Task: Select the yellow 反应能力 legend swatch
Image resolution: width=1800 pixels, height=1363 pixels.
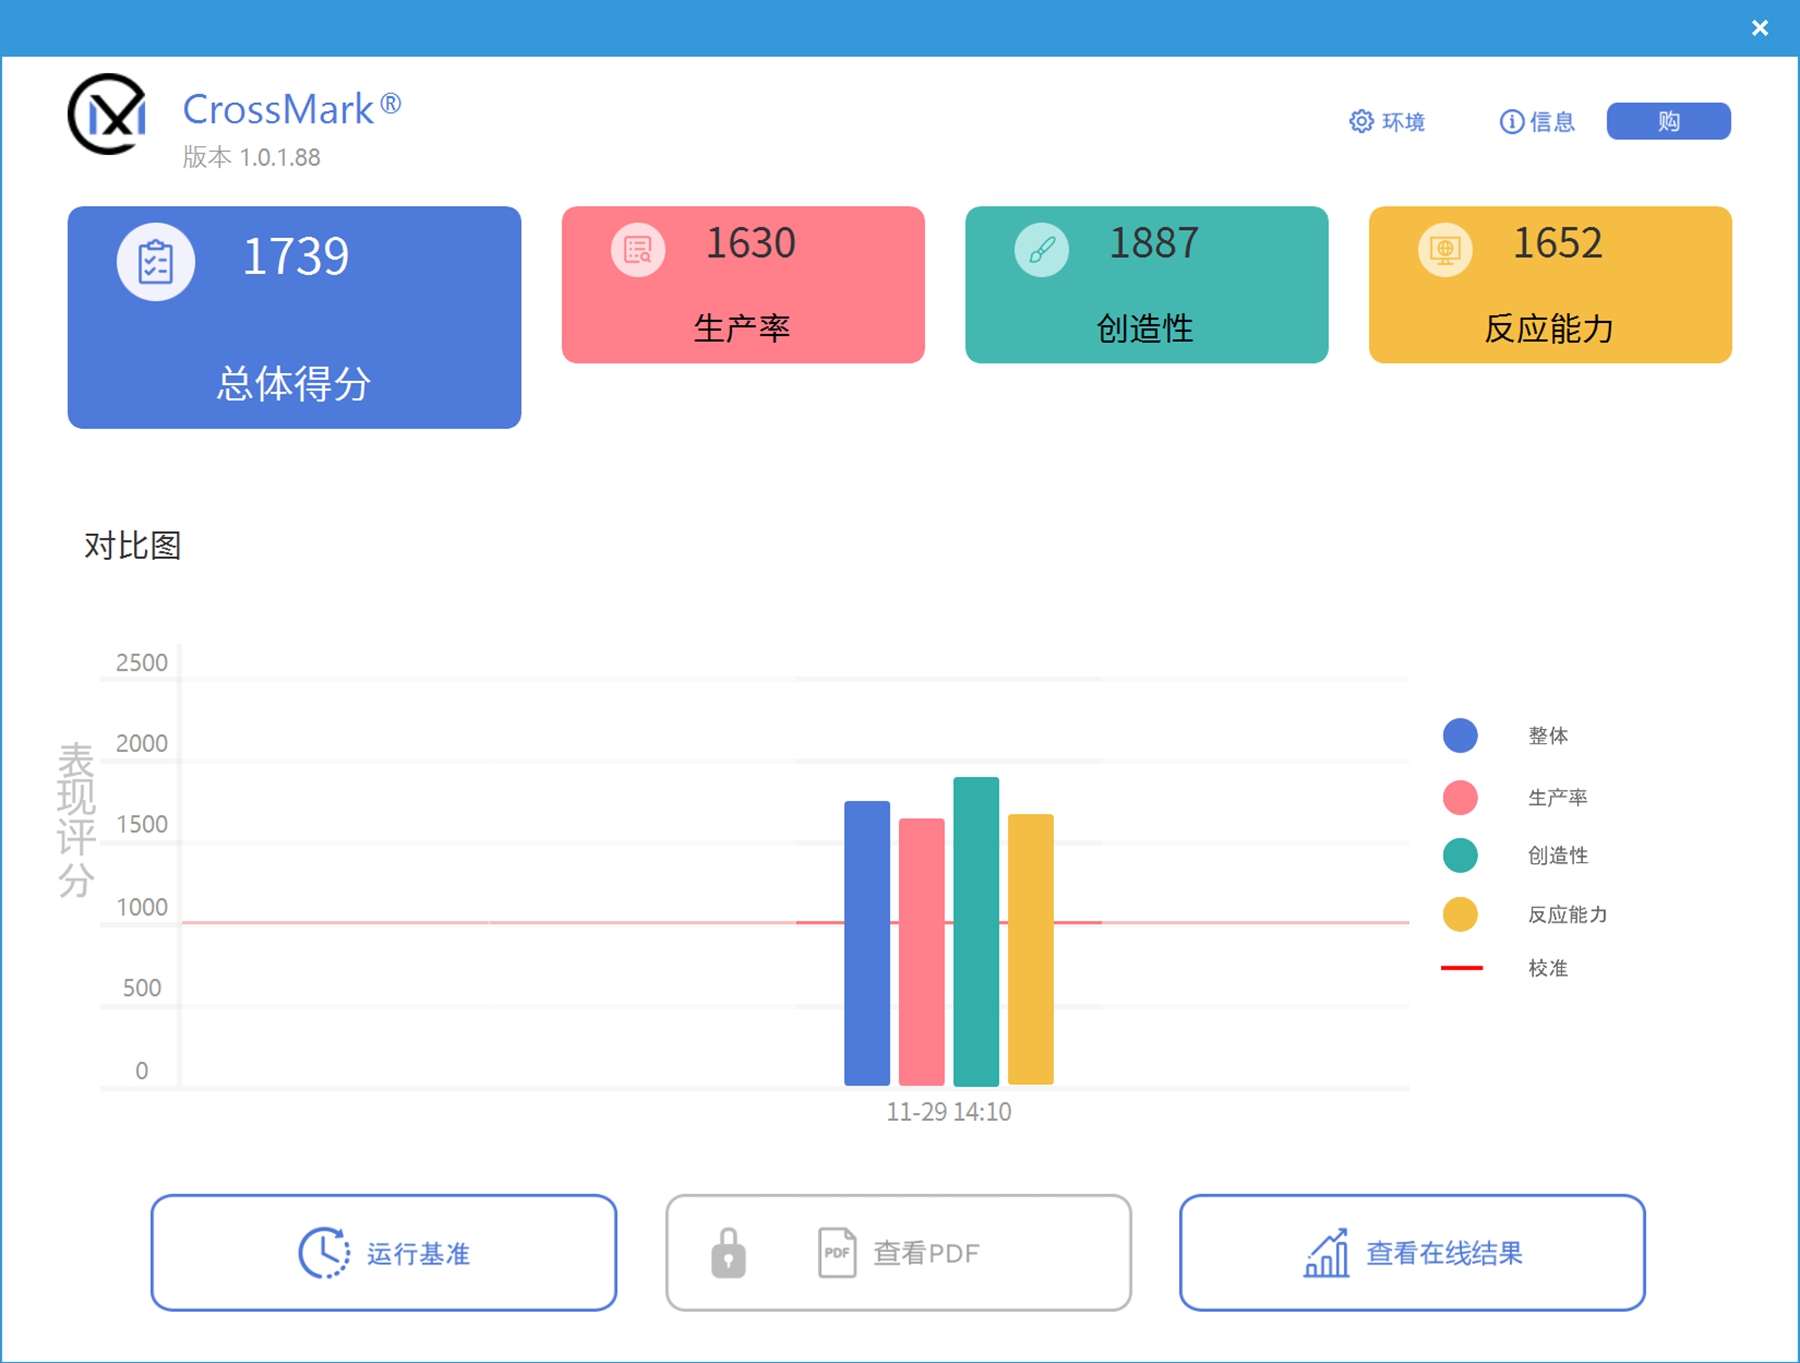Action: tap(1459, 913)
